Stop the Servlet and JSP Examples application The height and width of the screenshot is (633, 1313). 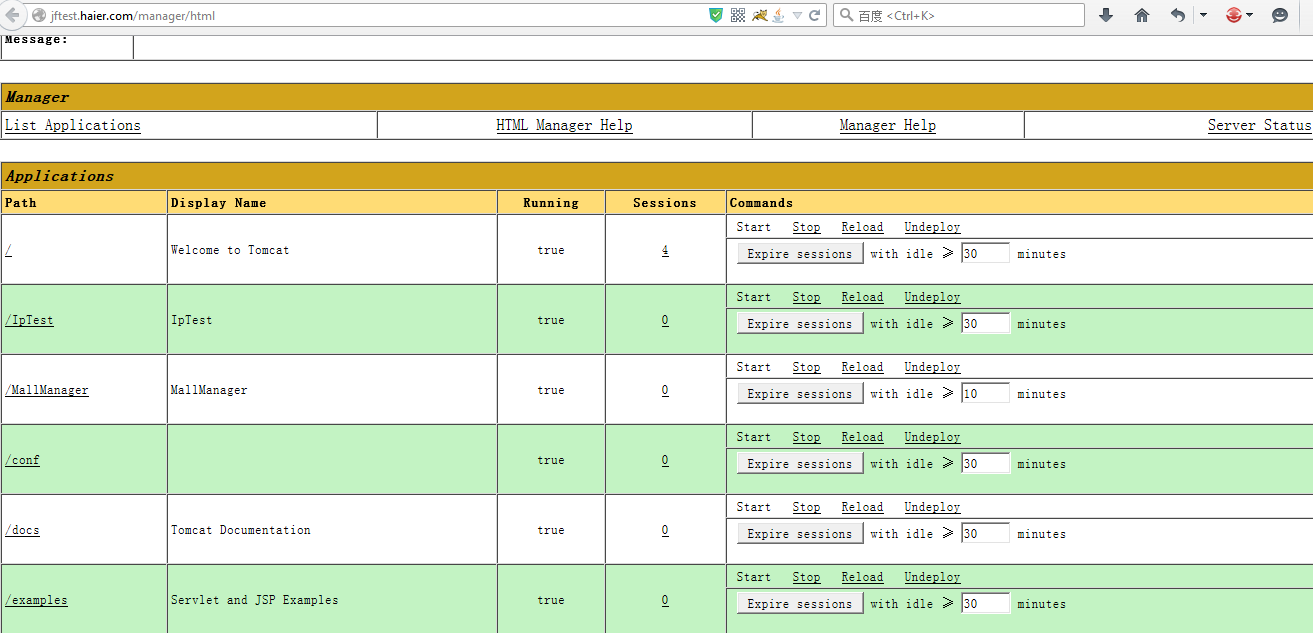[806, 577]
